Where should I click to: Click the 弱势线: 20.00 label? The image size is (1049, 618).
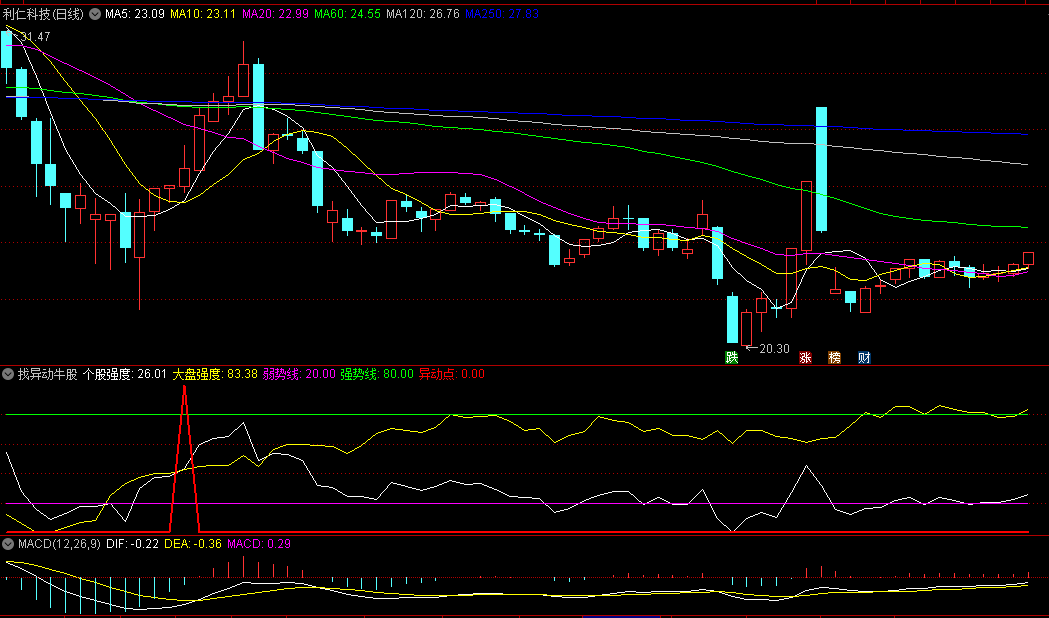(299, 374)
